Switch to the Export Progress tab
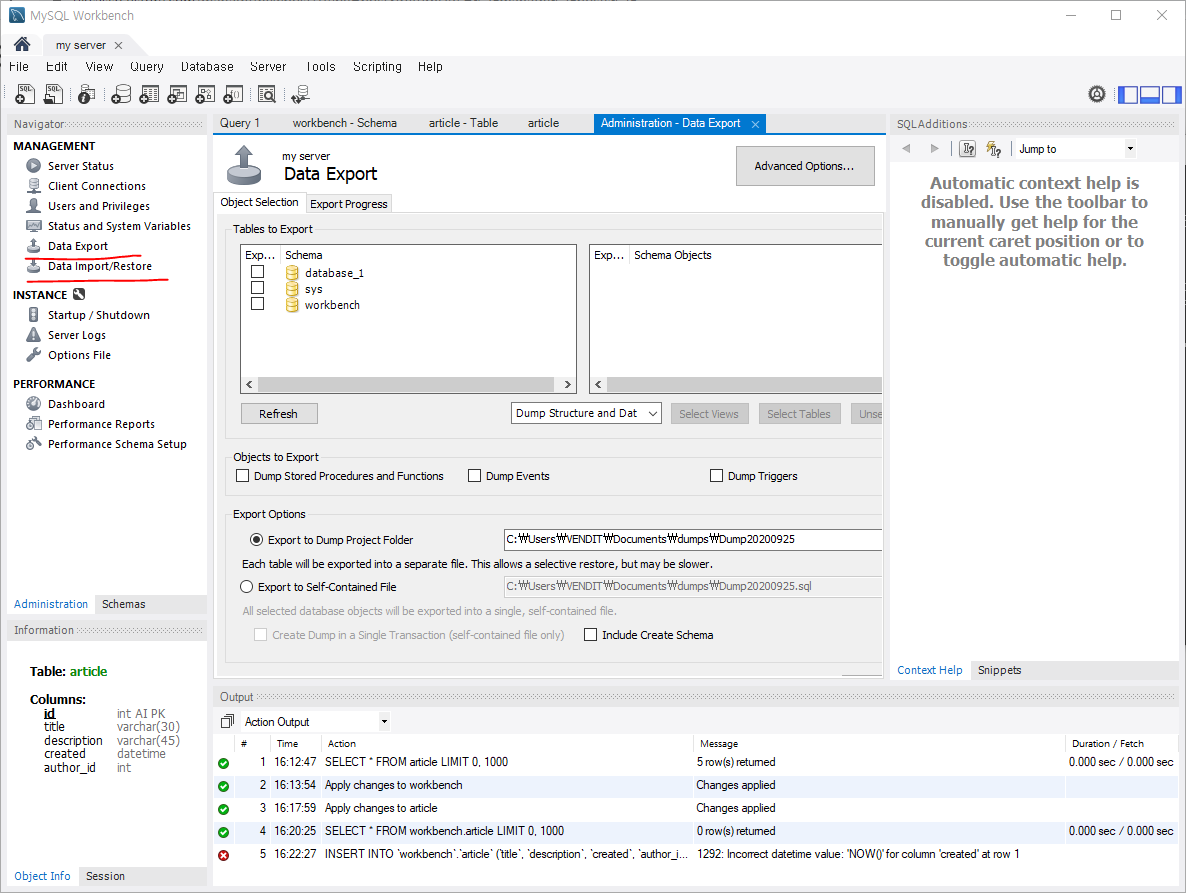 coord(349,203)
